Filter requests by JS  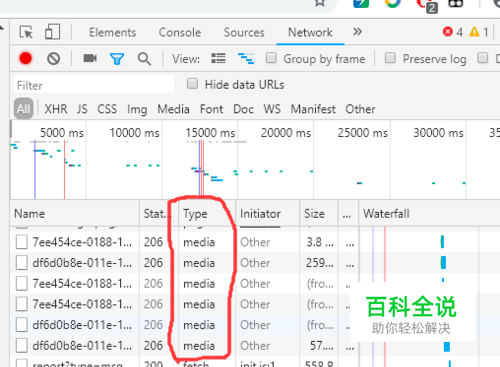(x=82, y=109)
